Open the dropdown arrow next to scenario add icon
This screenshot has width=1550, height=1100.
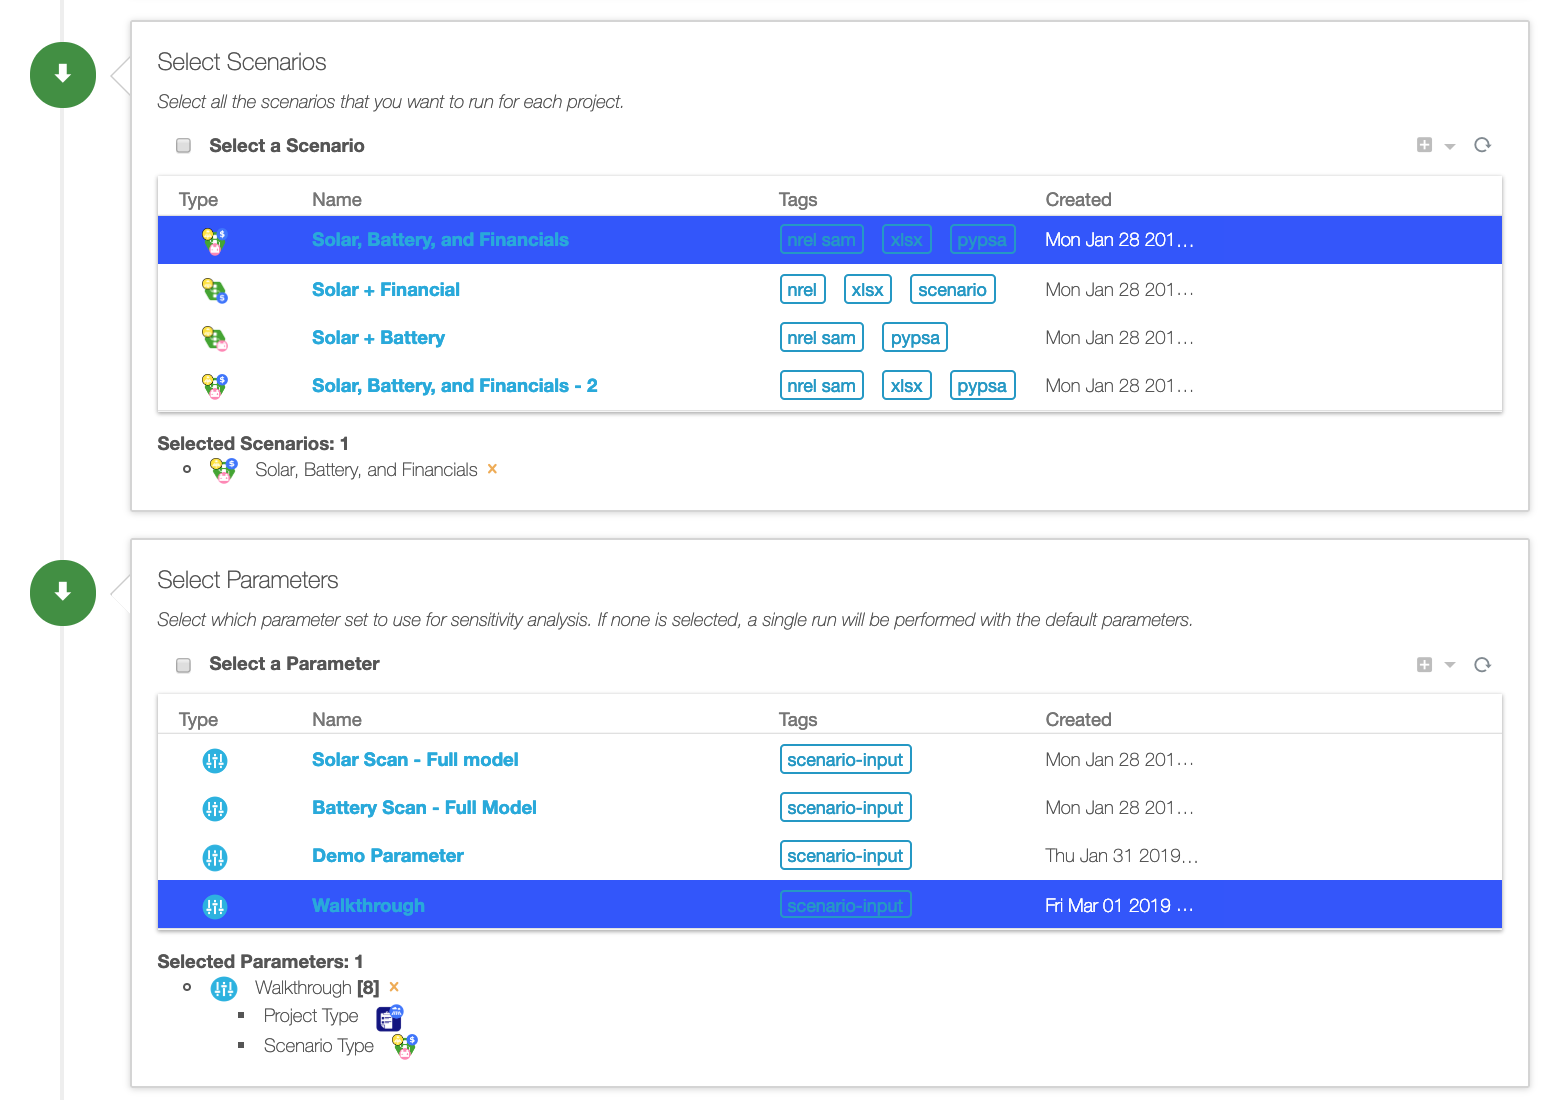[x=1449, y=147]
